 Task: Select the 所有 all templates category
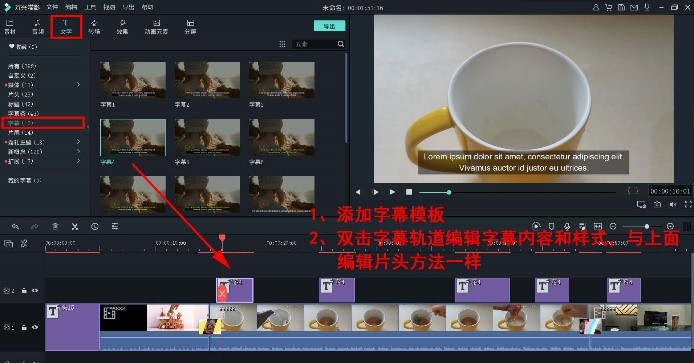22,66
